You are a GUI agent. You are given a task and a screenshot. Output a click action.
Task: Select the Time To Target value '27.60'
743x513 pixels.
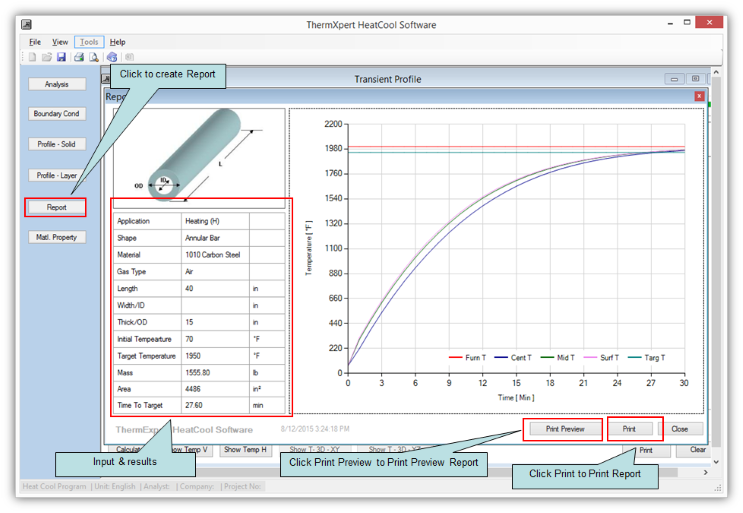click(215, 405)
